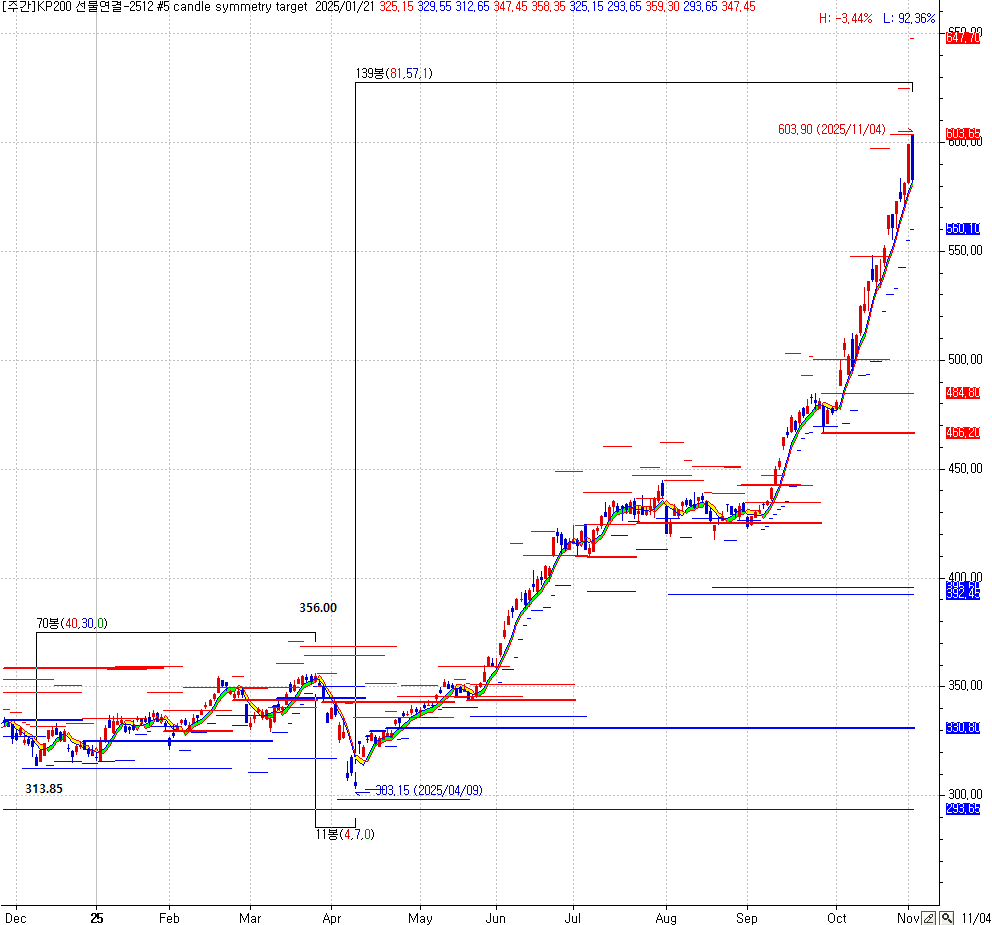The width and height of the screenshot is (992, 925).
Task: Click the blue 293.65 price tag
Action: click(962, 808)
